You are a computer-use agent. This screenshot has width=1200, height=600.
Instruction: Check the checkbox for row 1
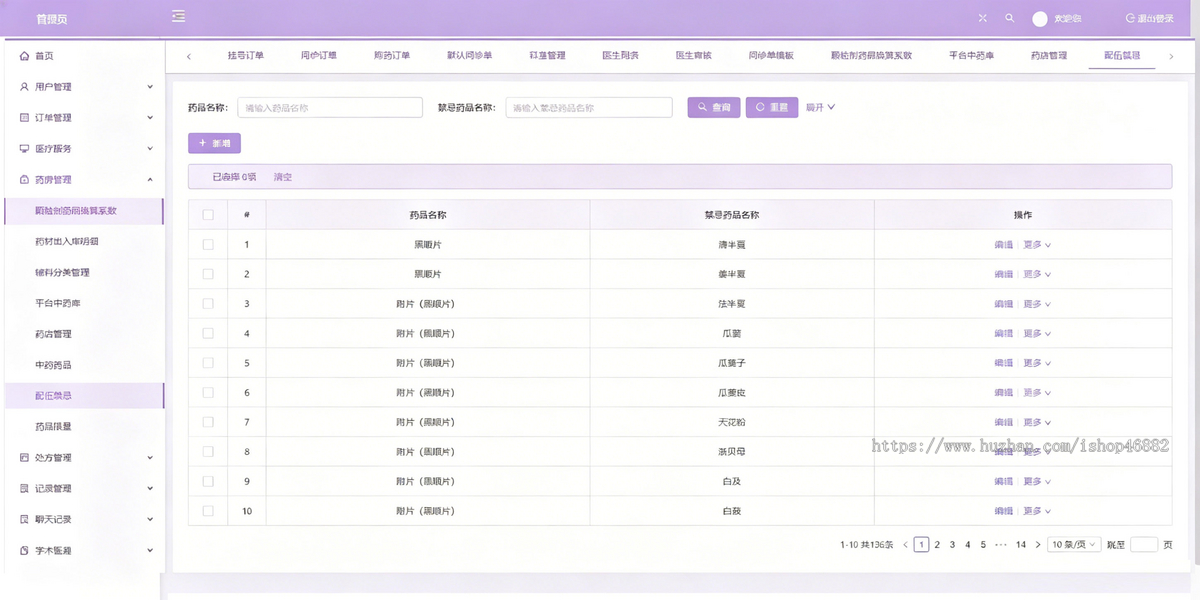[x=208, y=244]
